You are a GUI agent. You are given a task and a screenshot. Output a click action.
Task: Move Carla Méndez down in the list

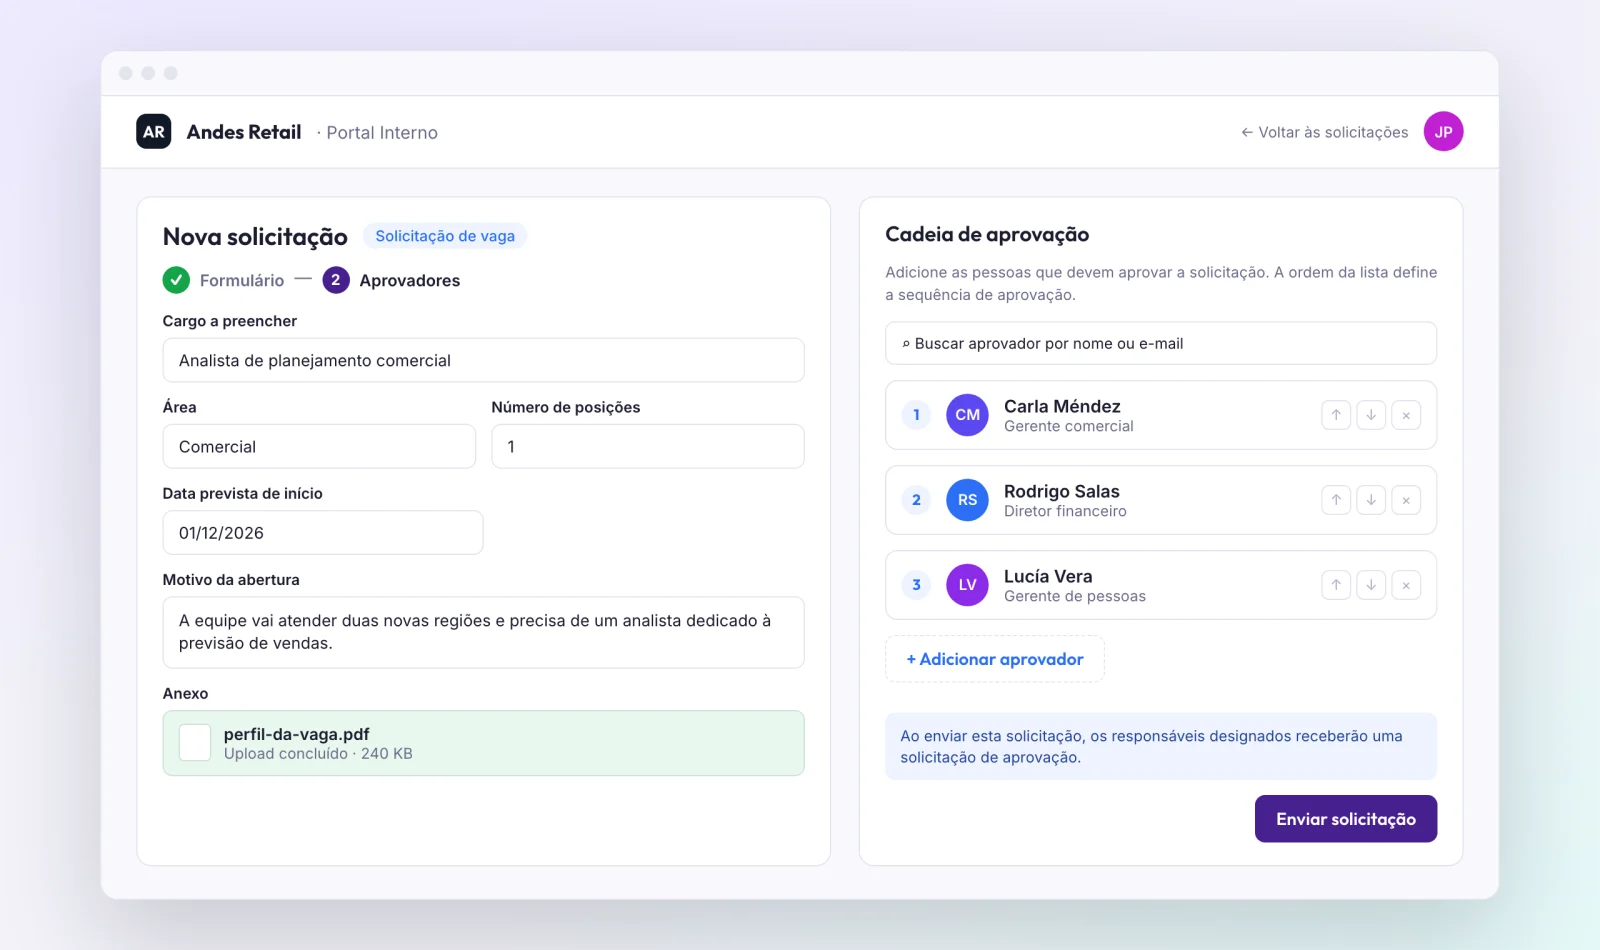[x=1371, y=415]
